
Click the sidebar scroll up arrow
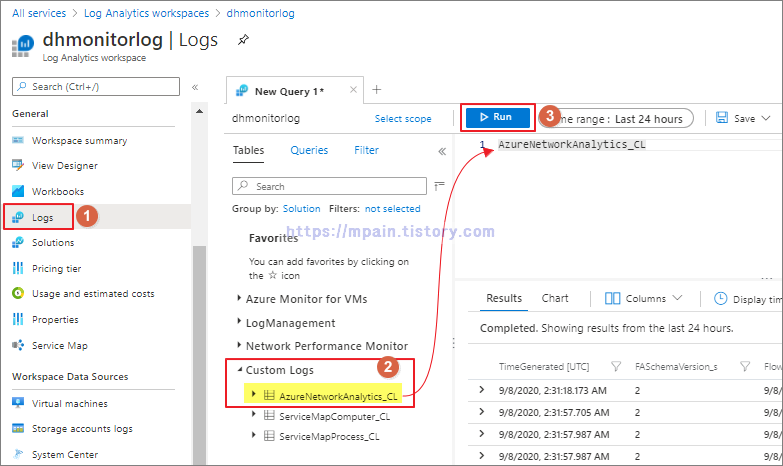click(199, 111)
